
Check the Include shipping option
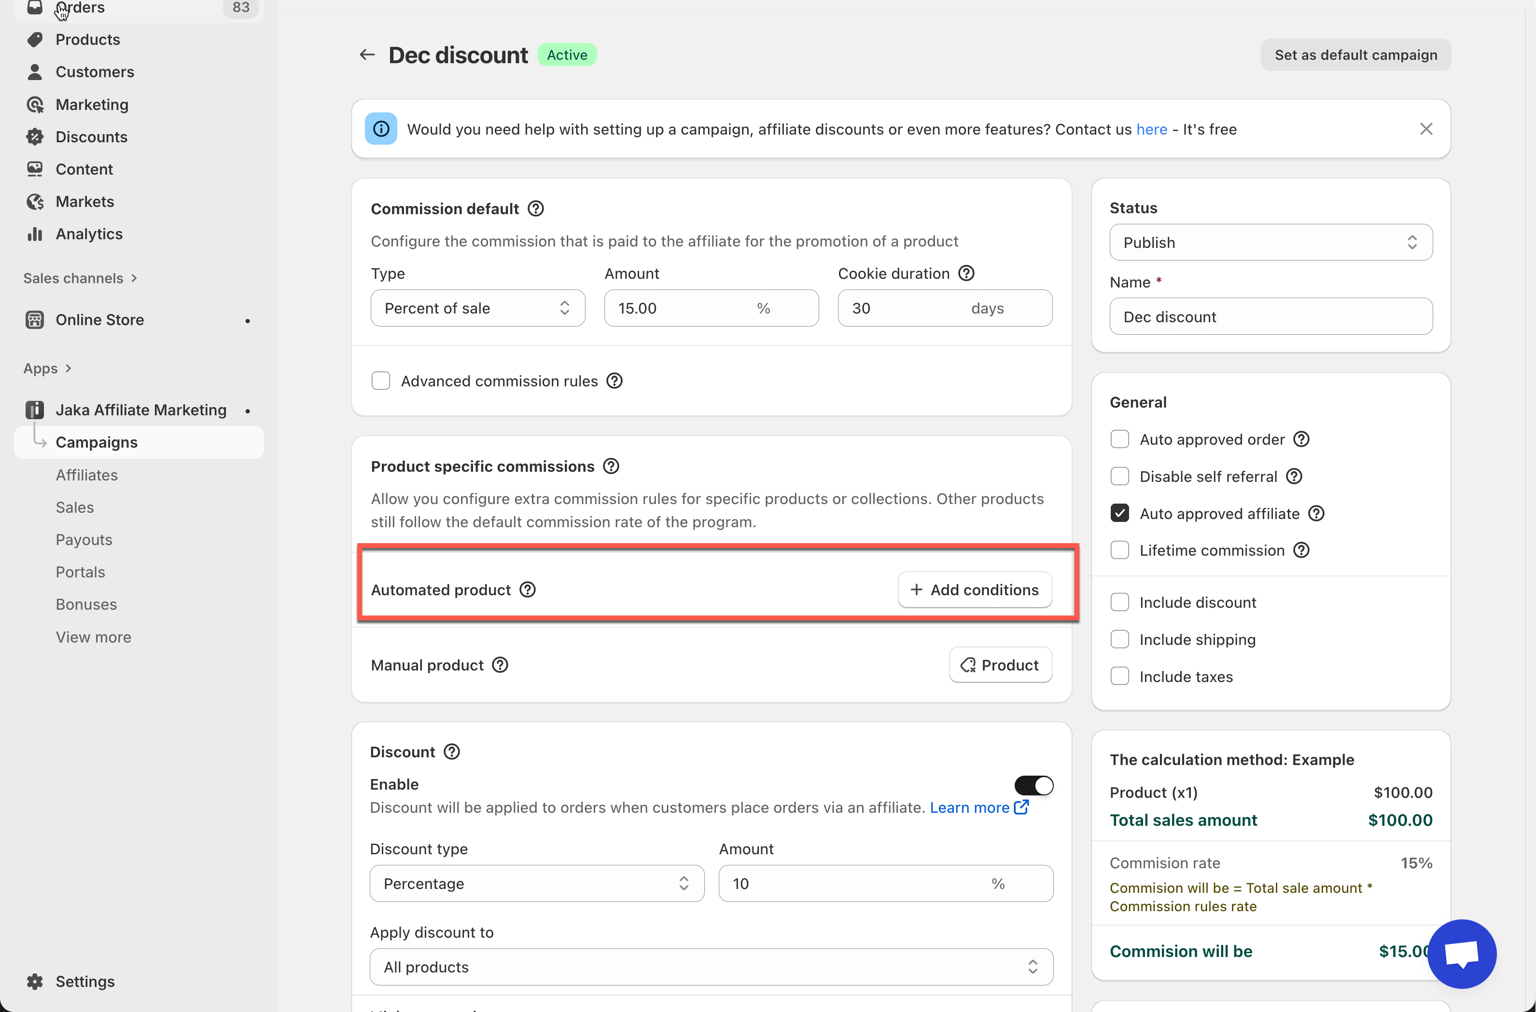1119,639
